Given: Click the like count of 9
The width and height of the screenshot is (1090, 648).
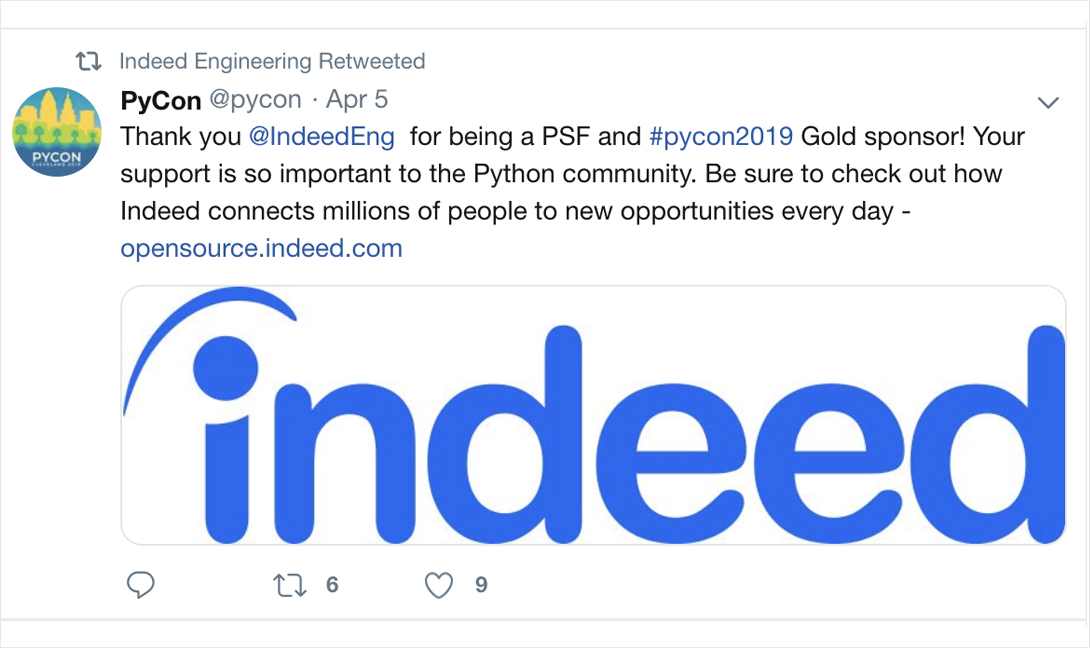Looking at the screenshot, I should [481, 584].
